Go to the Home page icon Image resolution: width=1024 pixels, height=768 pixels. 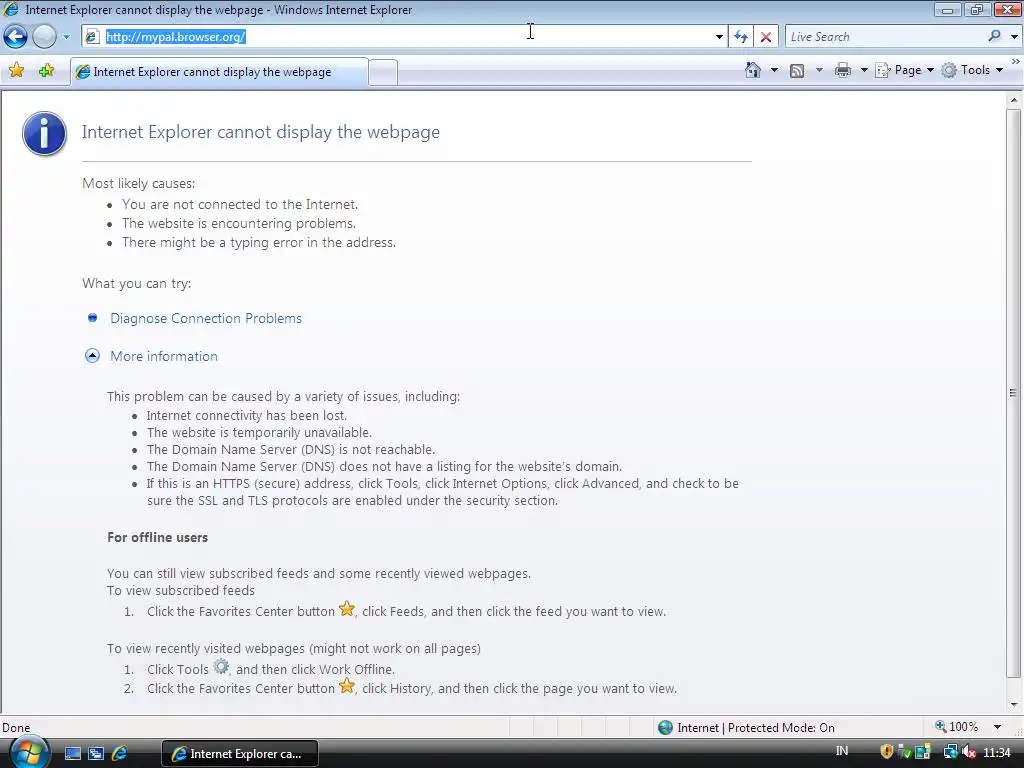752,70
